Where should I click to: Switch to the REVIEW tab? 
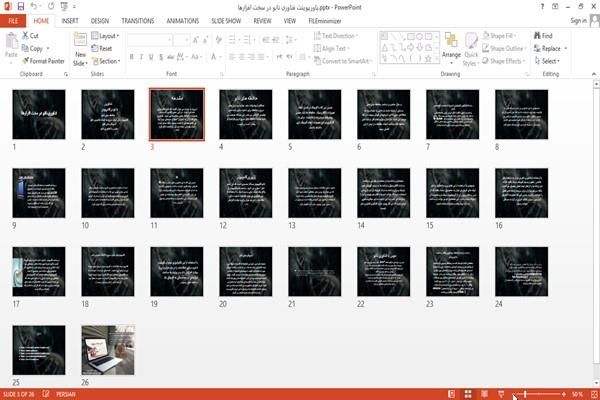[x=262, y=21]
